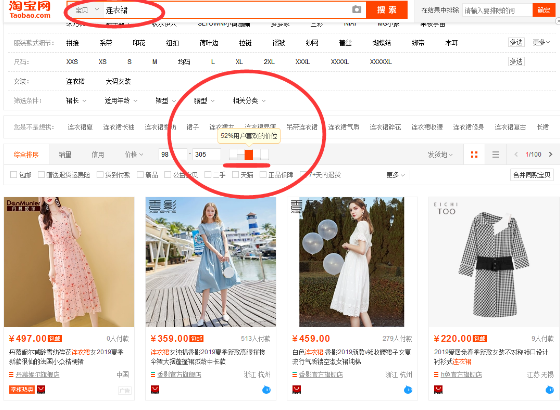Screen dimensions: 560x410
Task: Switch to list view icon
Action: (x=495, y=154)
